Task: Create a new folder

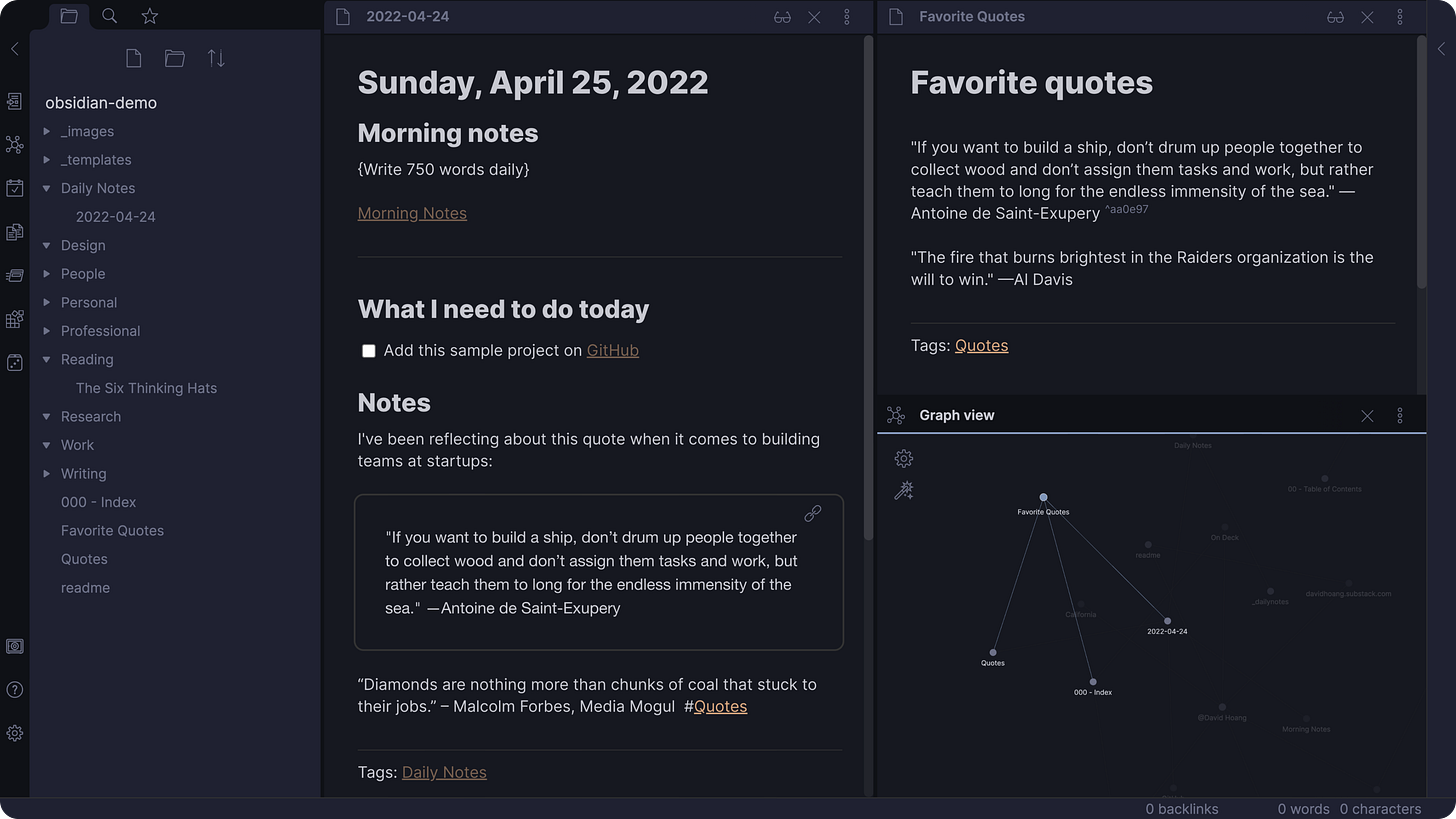Action: [x=174, y=58]
